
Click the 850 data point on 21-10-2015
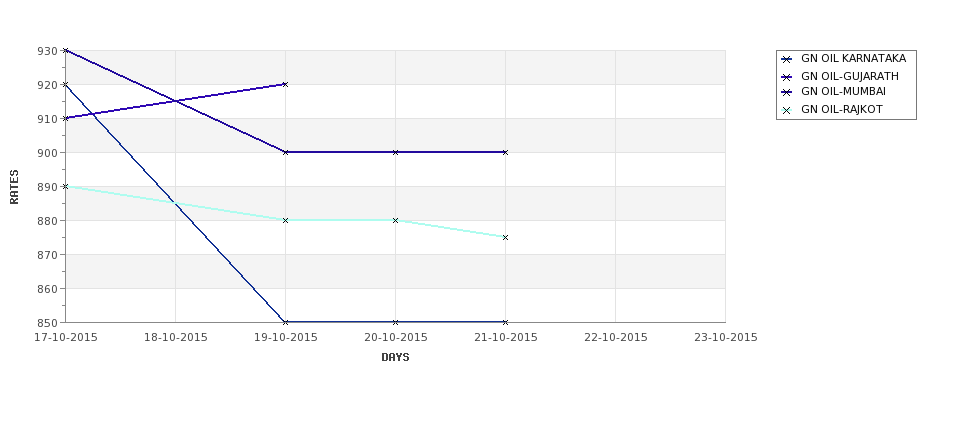coord(506,322)
